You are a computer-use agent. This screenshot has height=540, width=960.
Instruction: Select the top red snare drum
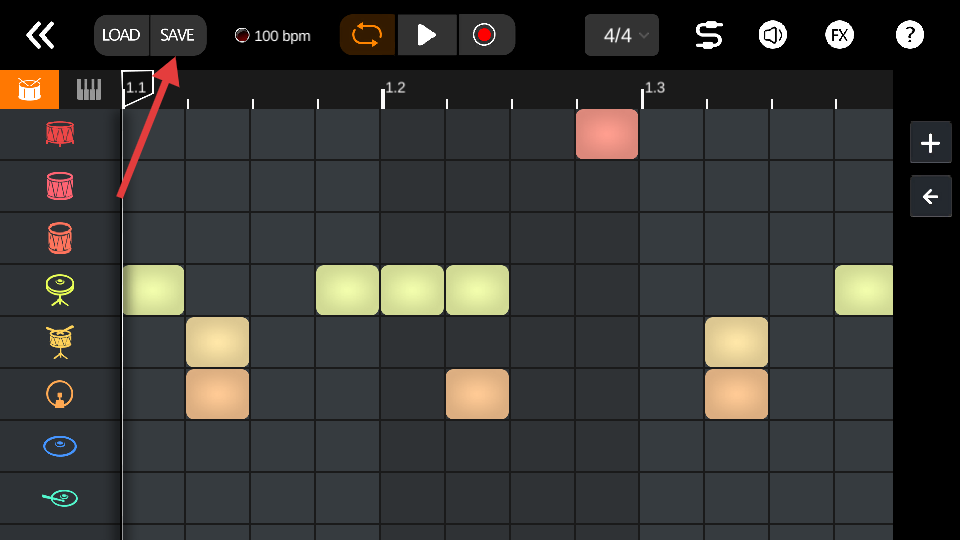[x=60, y=134]
